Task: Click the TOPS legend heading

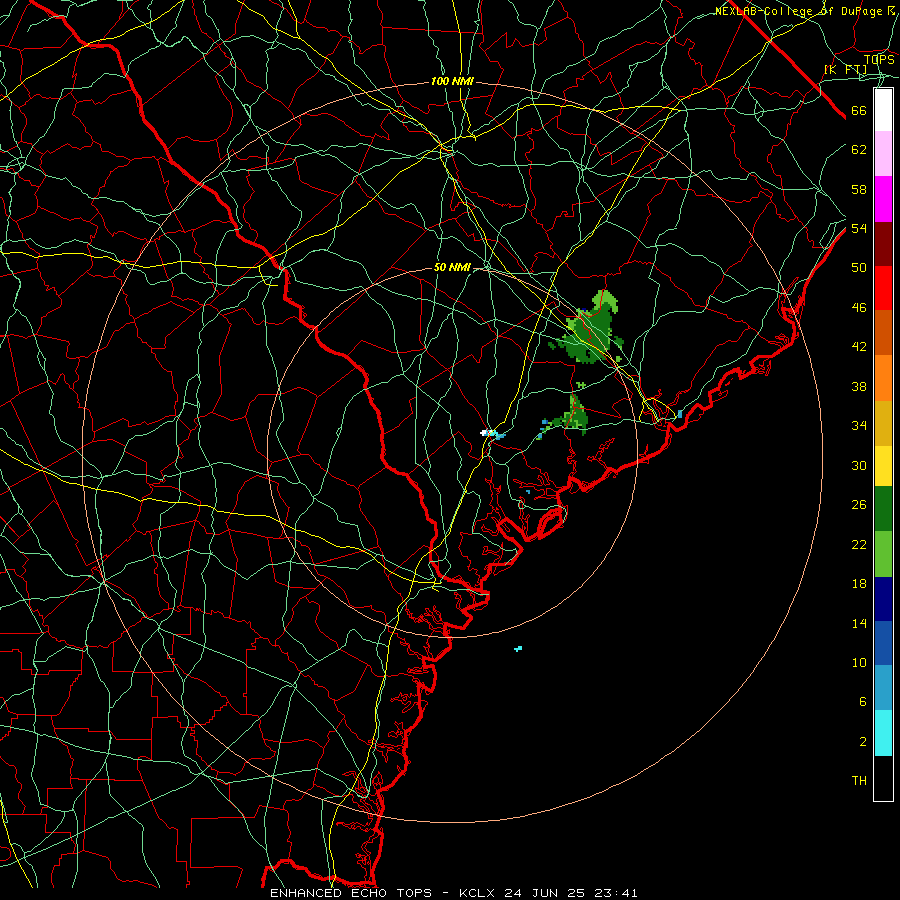Action: [879, 59]
